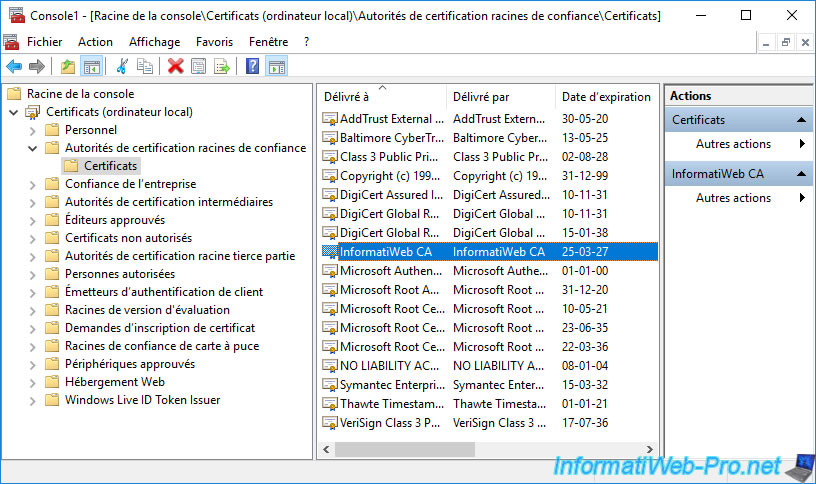This screenshot has width=816, height=484.
Task: Click the VeriSign Class 3 certificate icon
Action: pos(329,423)
